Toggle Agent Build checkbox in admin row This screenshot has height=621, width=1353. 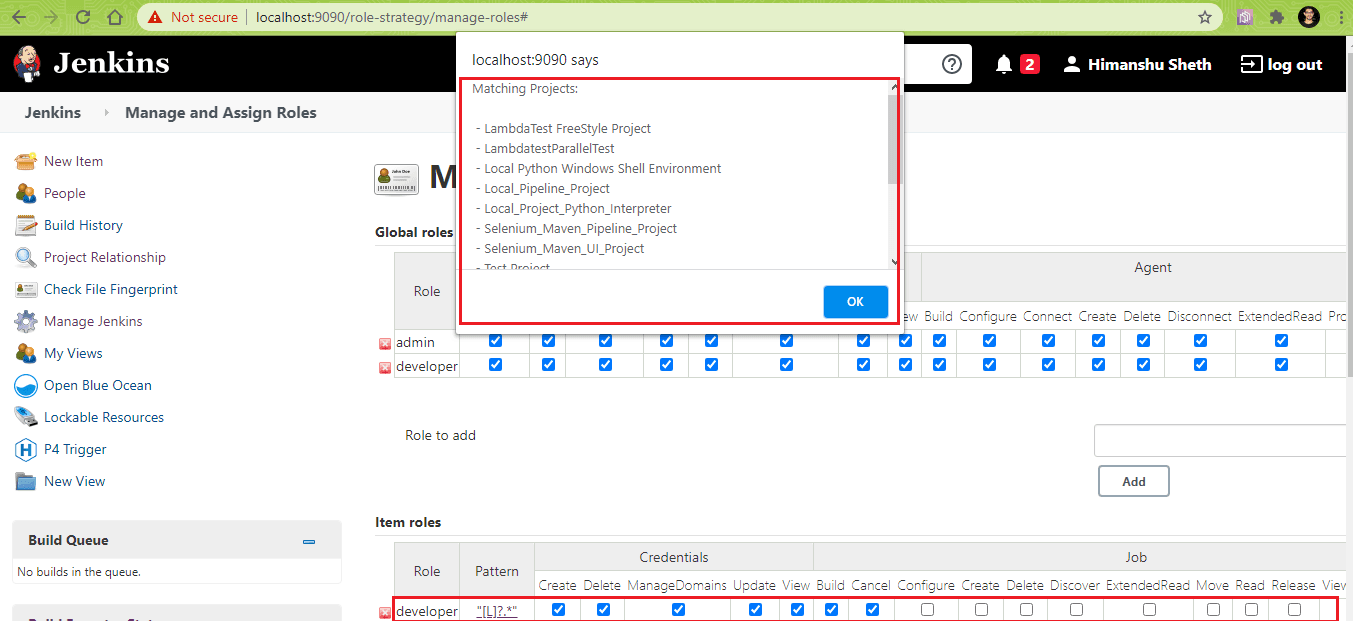939,341
